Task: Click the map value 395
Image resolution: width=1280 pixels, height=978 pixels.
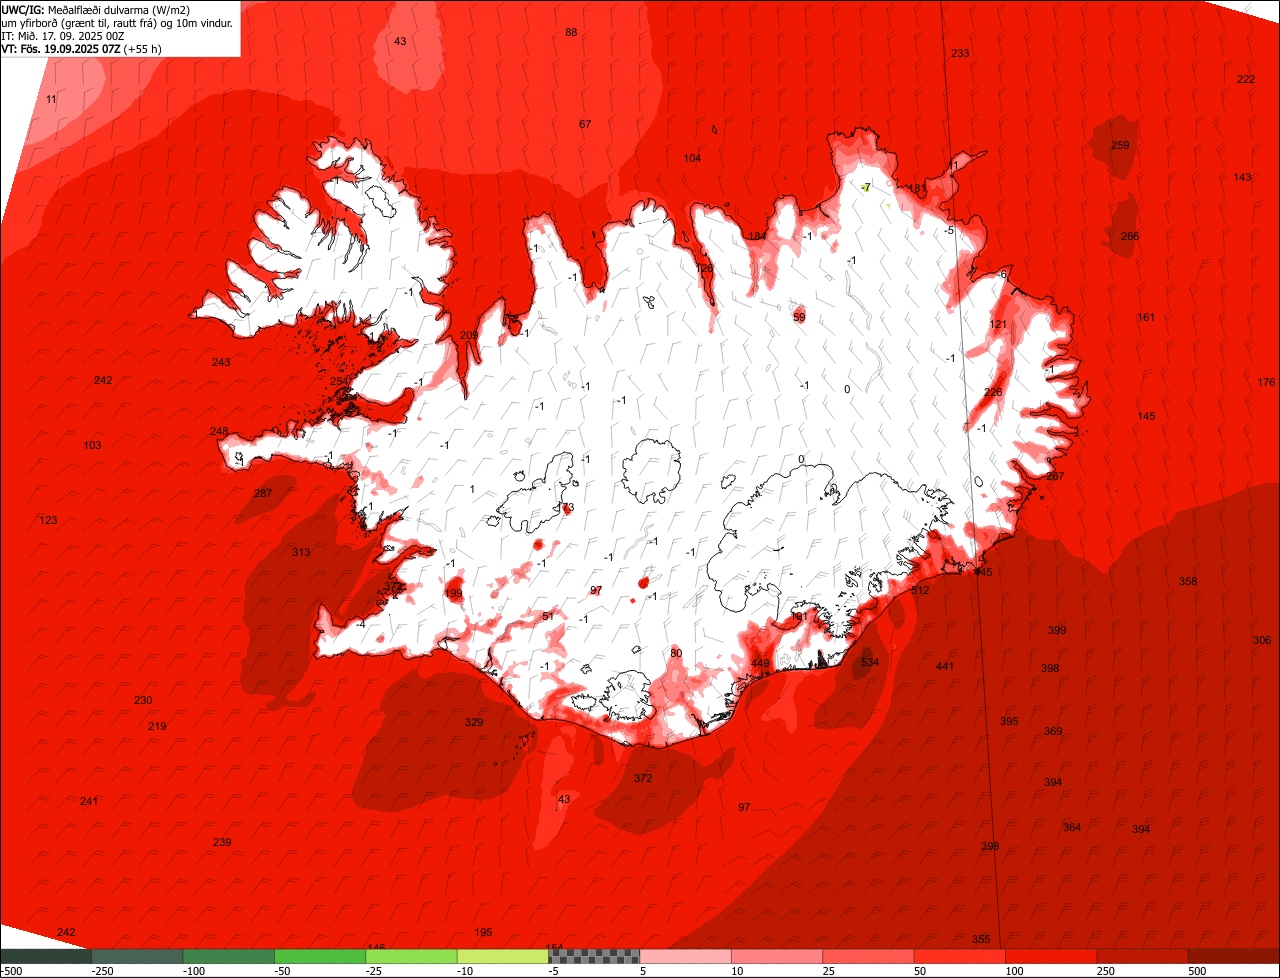Action: click(x=1009, y=721)
